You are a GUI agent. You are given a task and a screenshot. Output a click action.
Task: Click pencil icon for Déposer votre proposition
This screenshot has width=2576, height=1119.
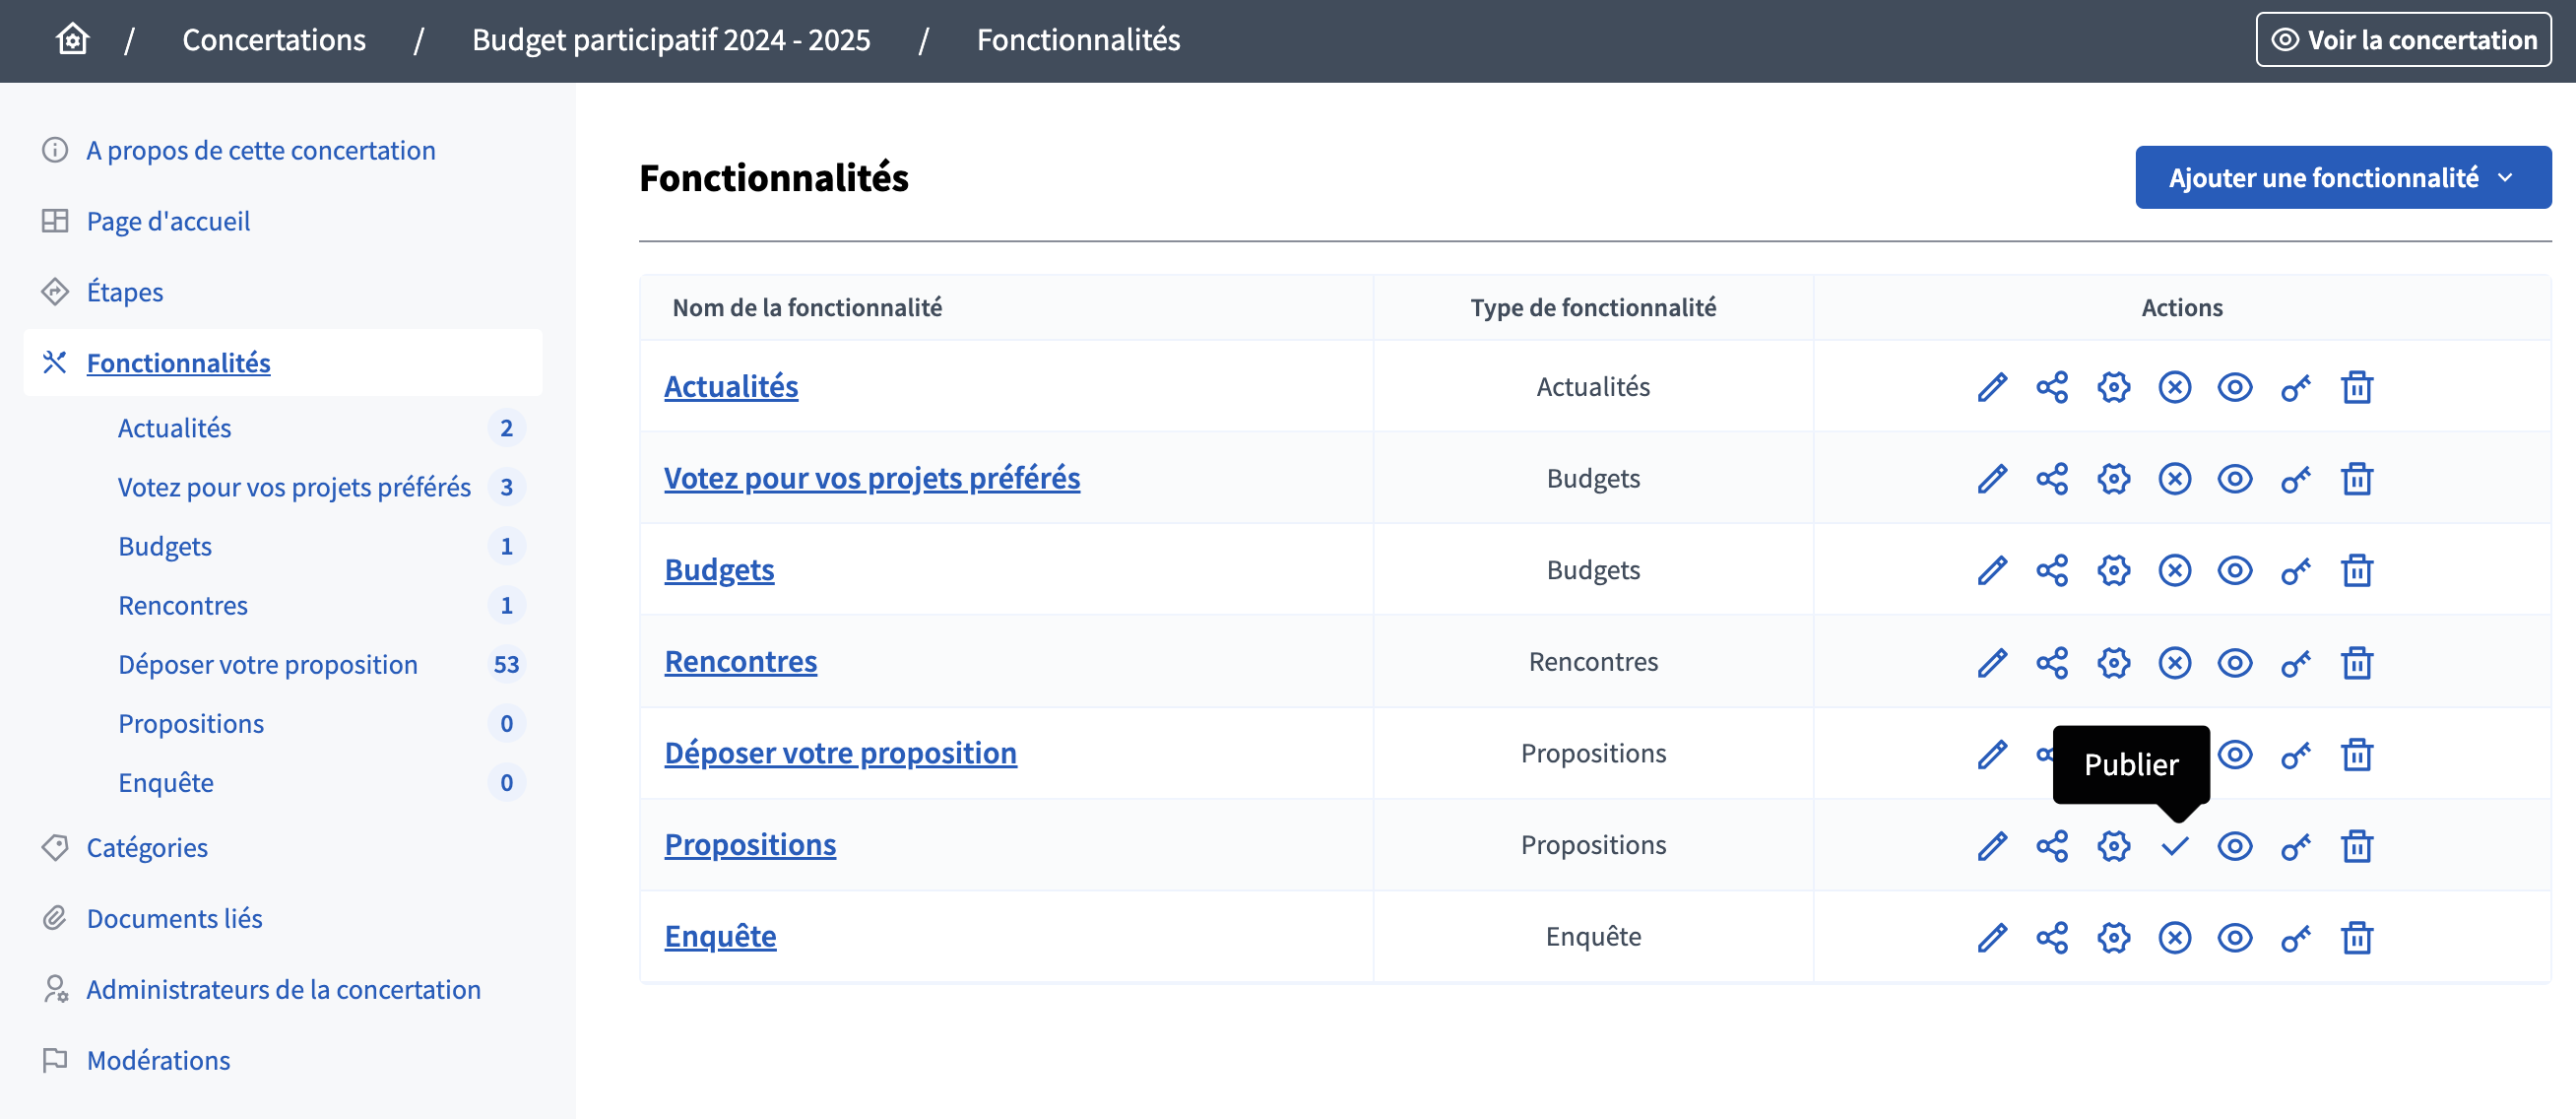point(1991,754)
